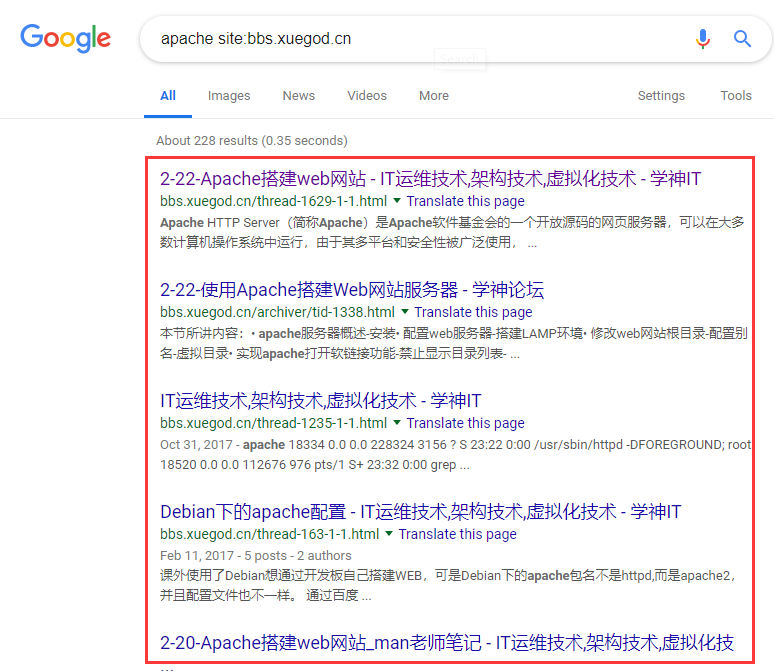Translate this page for thread-1629-1-1.html
774x671 pixels.
465,201
